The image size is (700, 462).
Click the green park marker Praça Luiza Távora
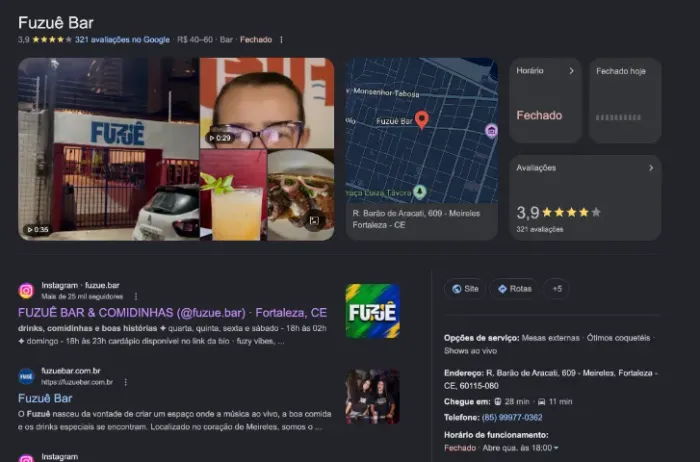click(x=419, y=192)
